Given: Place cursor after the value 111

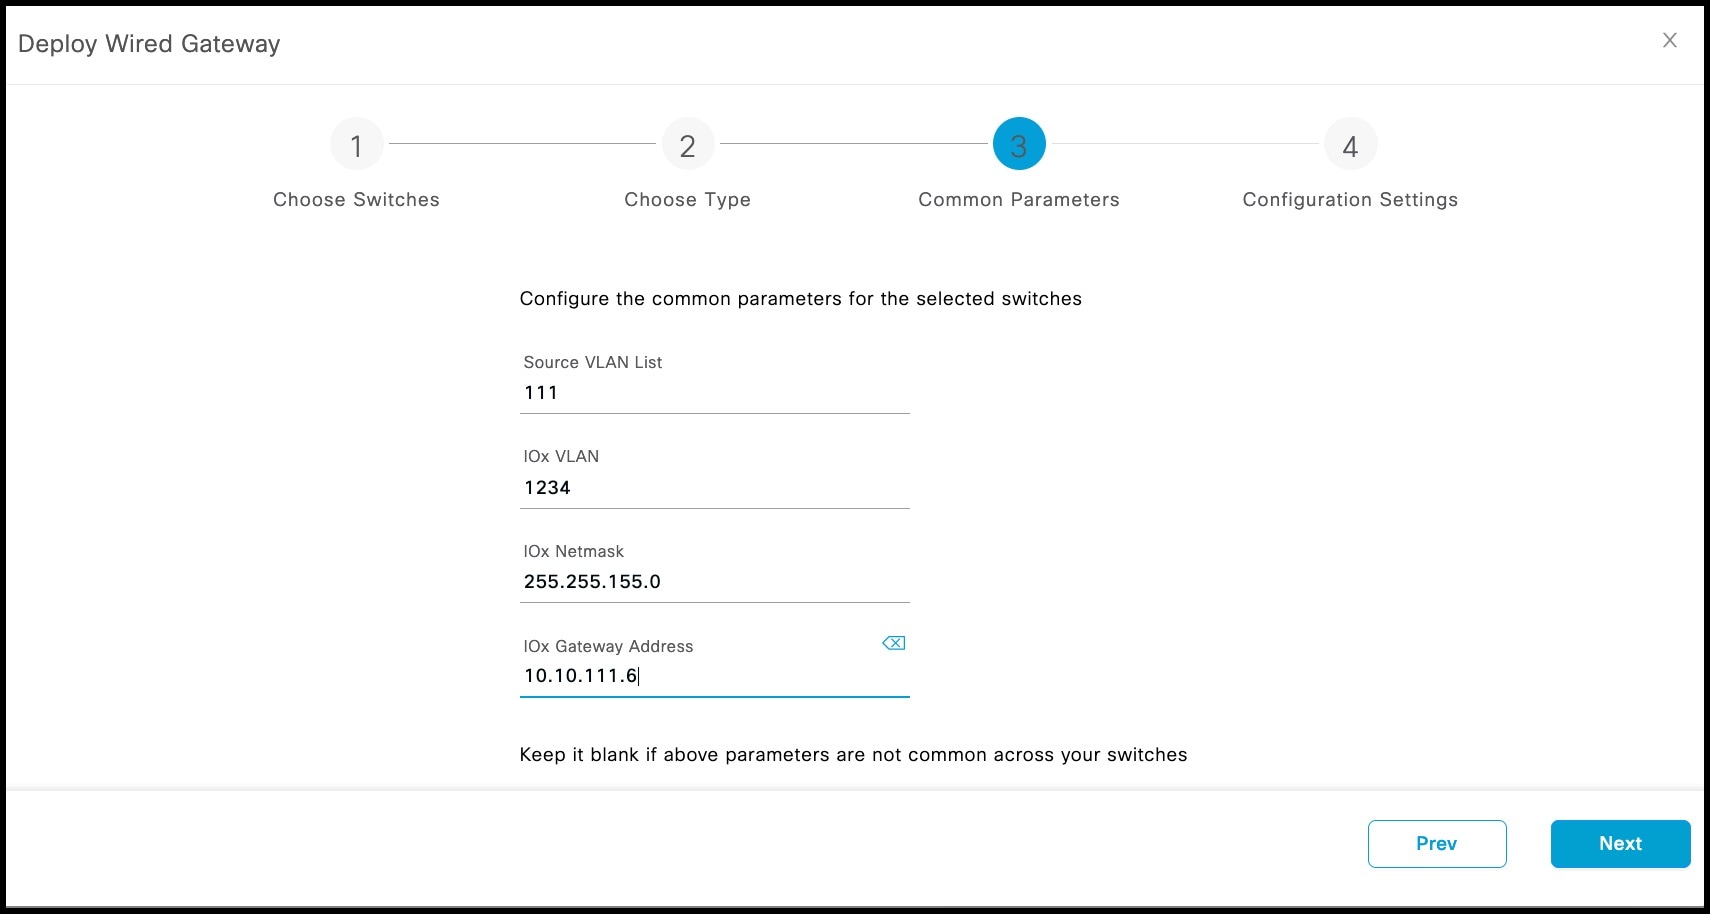Looking at the screenshot, I should (x=562, y=392).
